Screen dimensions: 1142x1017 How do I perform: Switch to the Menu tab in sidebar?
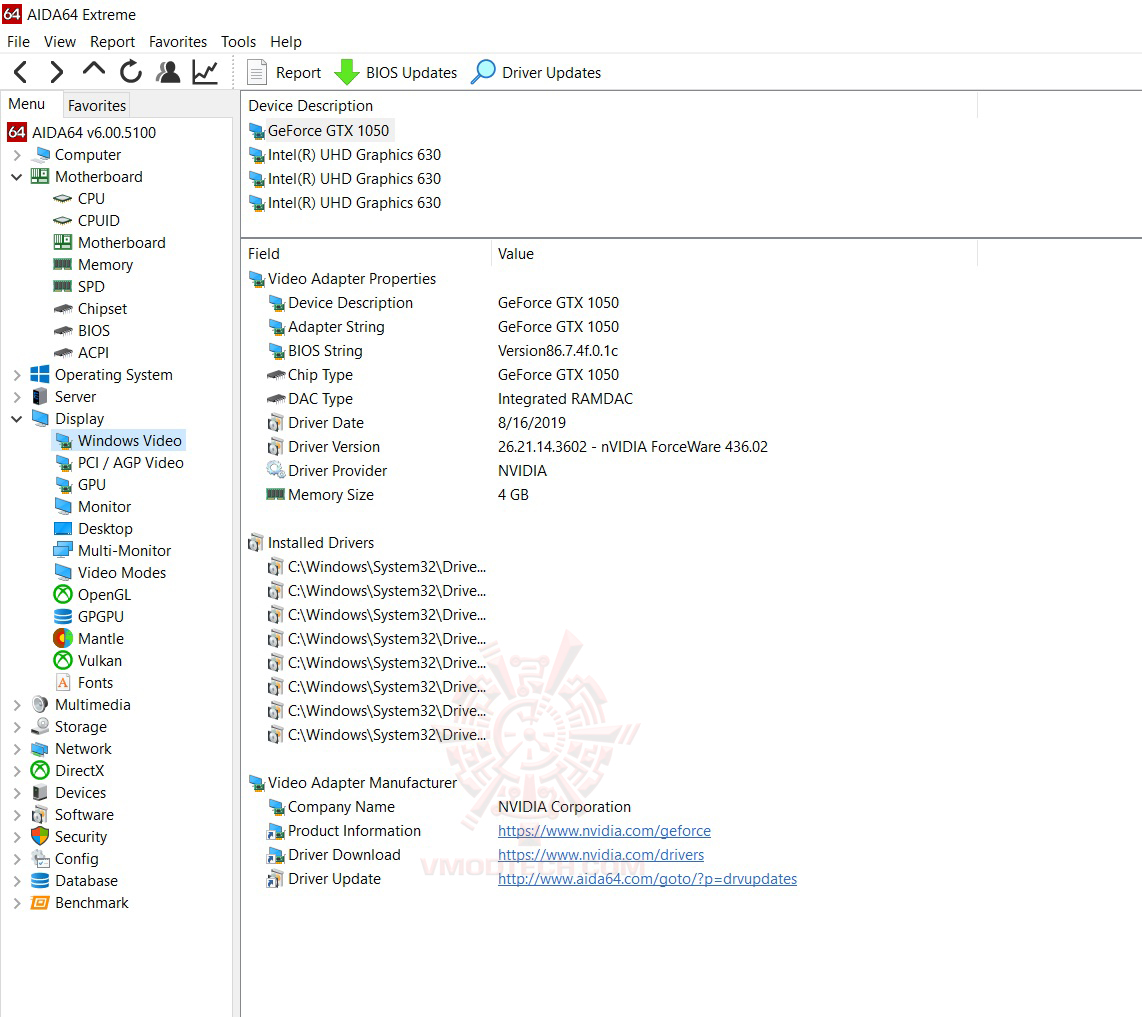point(27,104)
